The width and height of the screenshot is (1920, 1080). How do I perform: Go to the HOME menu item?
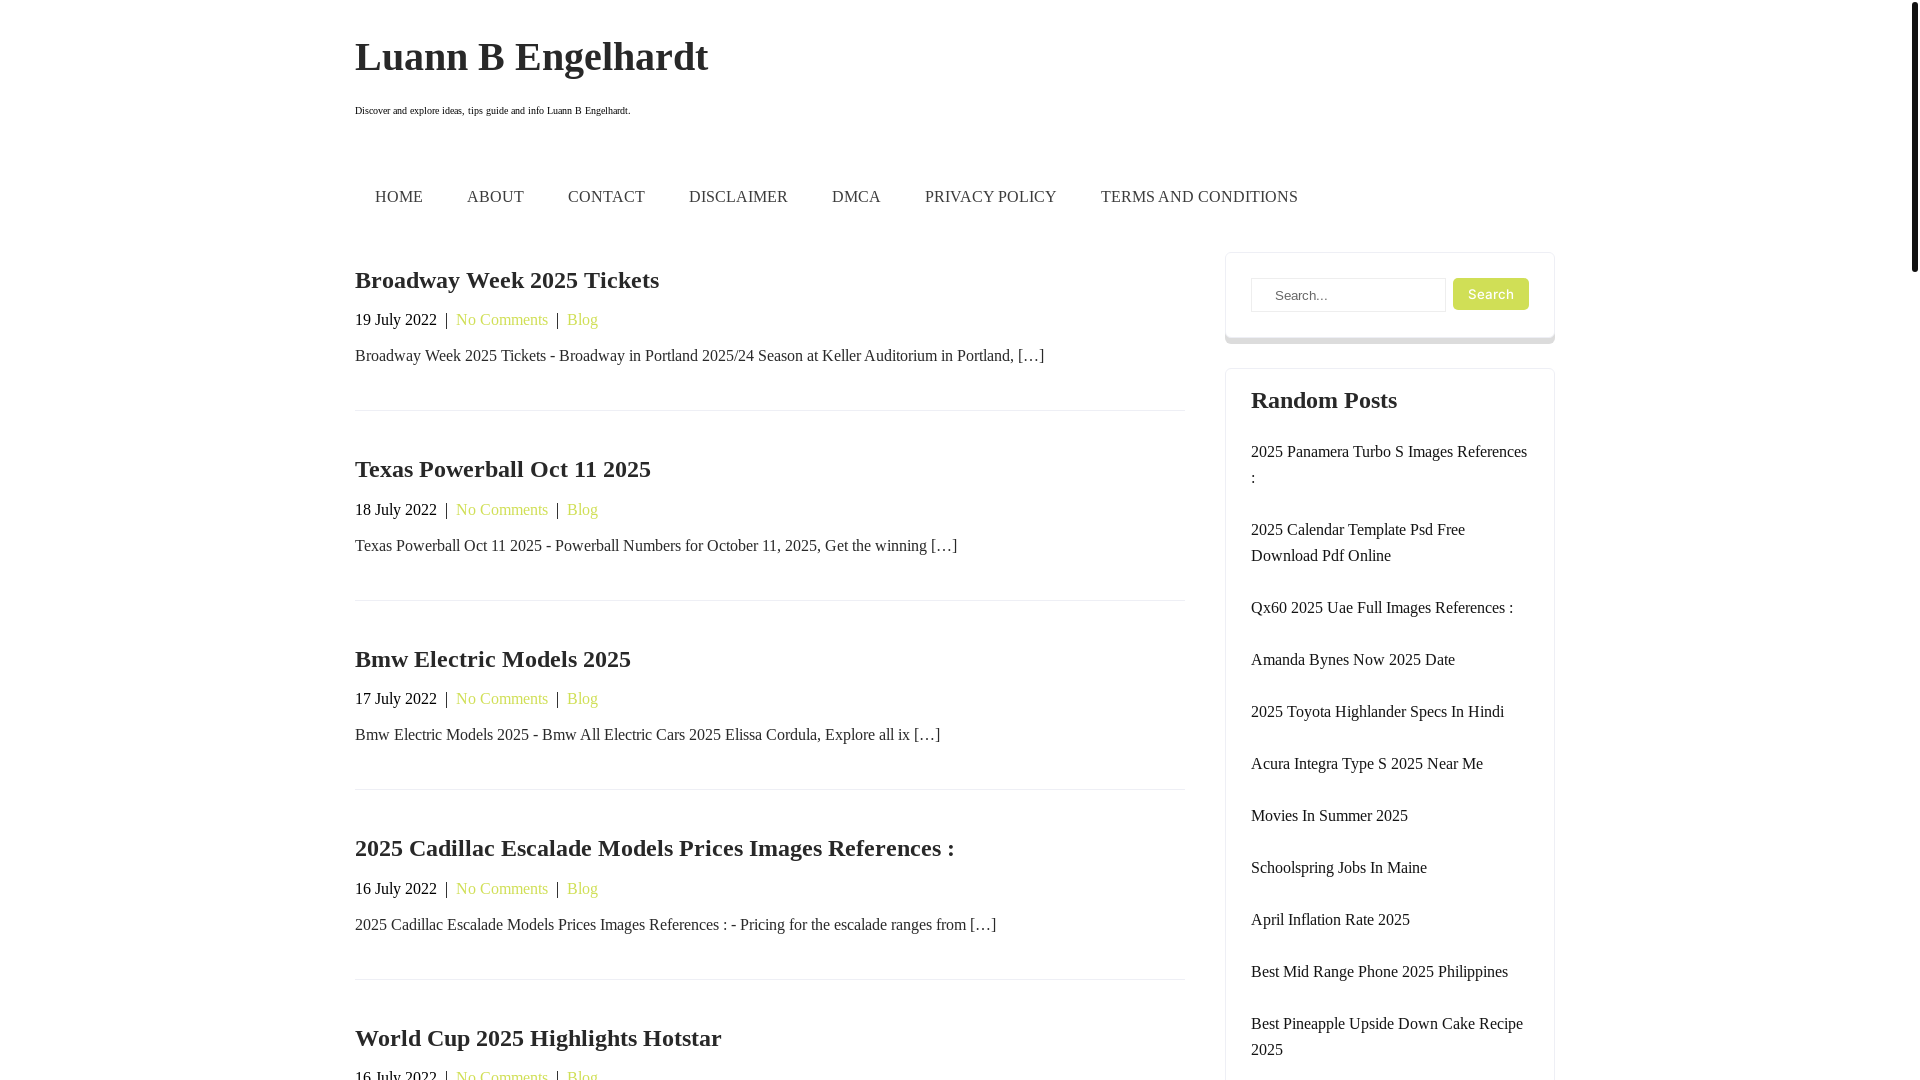(x=399, y=197)
